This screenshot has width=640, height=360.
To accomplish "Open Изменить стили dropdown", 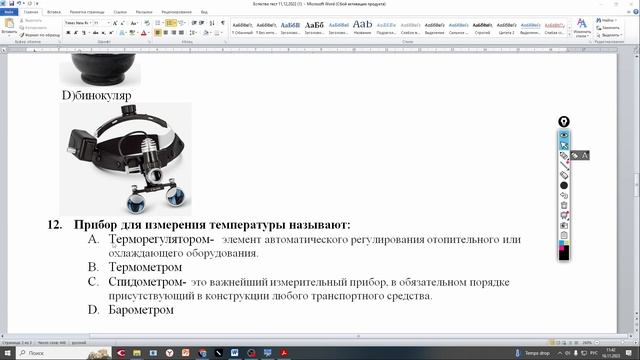I will click(582, 28).
